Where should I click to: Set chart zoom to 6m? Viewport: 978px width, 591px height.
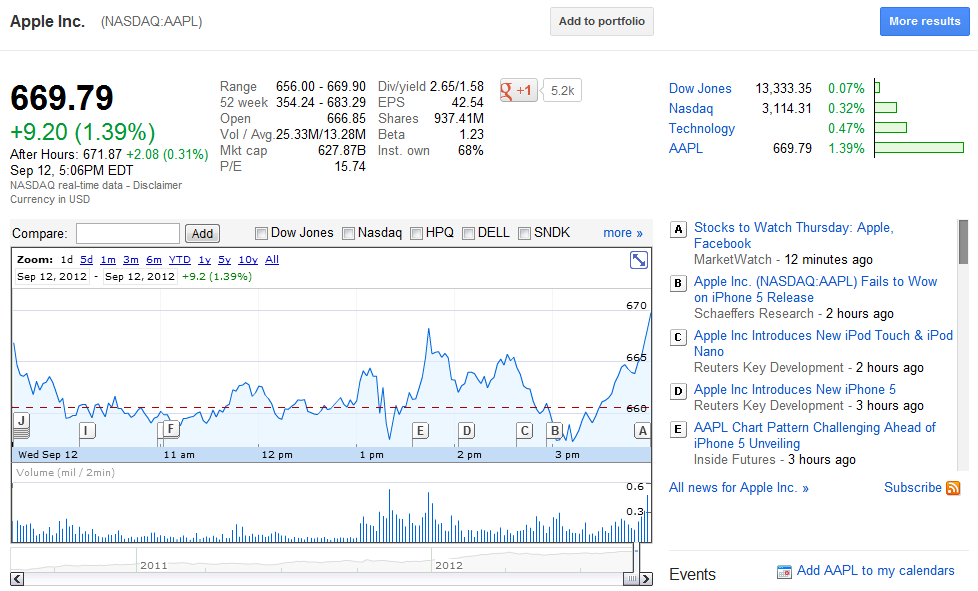(x=154, y=259)
